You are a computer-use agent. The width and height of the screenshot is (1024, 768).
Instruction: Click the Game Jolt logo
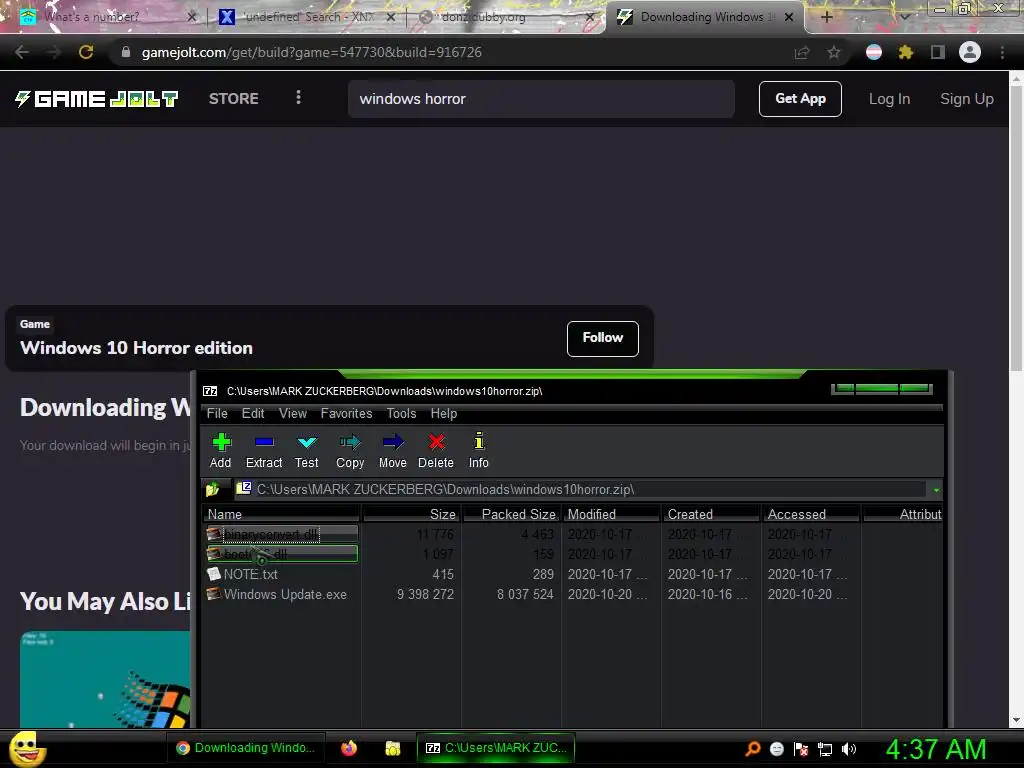point(97,99)
